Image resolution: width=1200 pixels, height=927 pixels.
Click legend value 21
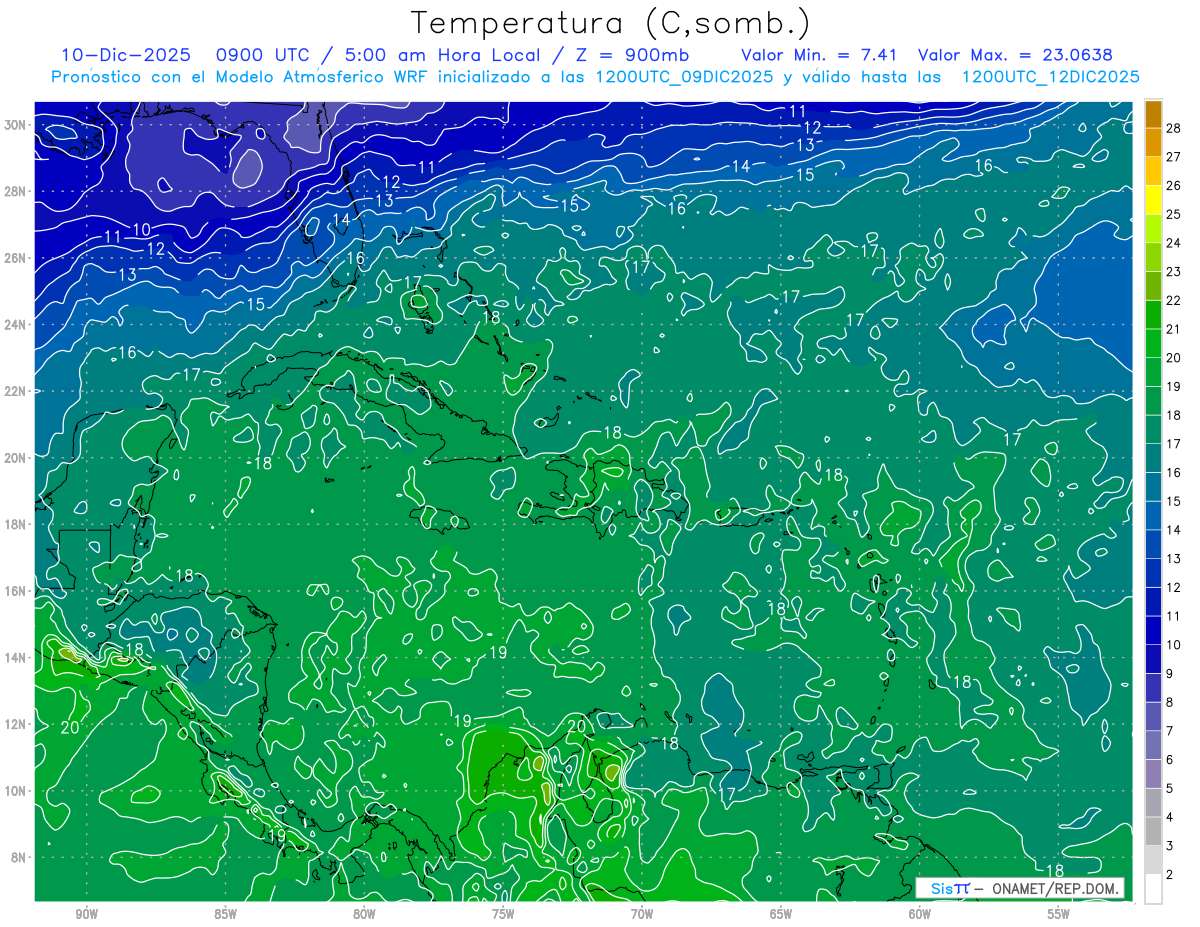[1174, 329]
